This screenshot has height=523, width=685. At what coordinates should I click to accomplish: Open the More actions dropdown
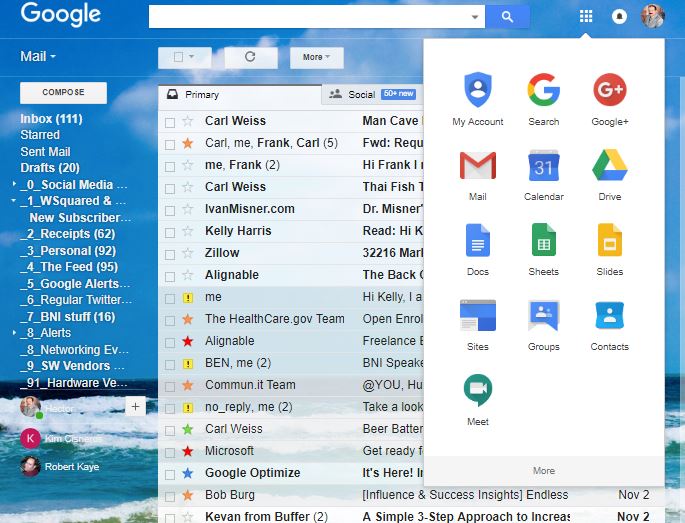click(x=317, y=57)
